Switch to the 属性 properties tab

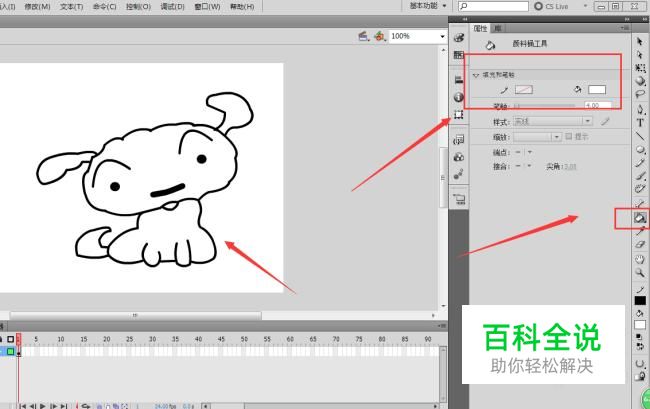pos(480,28)
